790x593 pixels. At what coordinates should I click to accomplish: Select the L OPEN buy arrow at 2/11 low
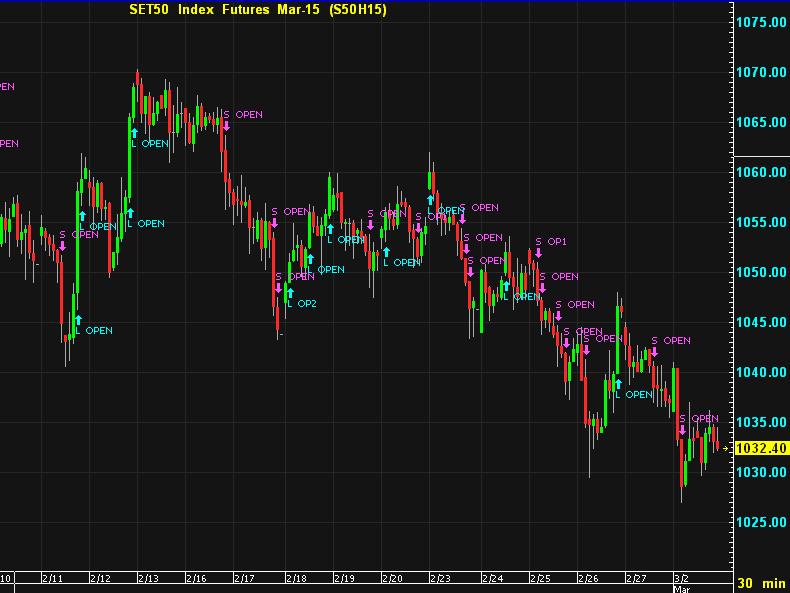77,319
